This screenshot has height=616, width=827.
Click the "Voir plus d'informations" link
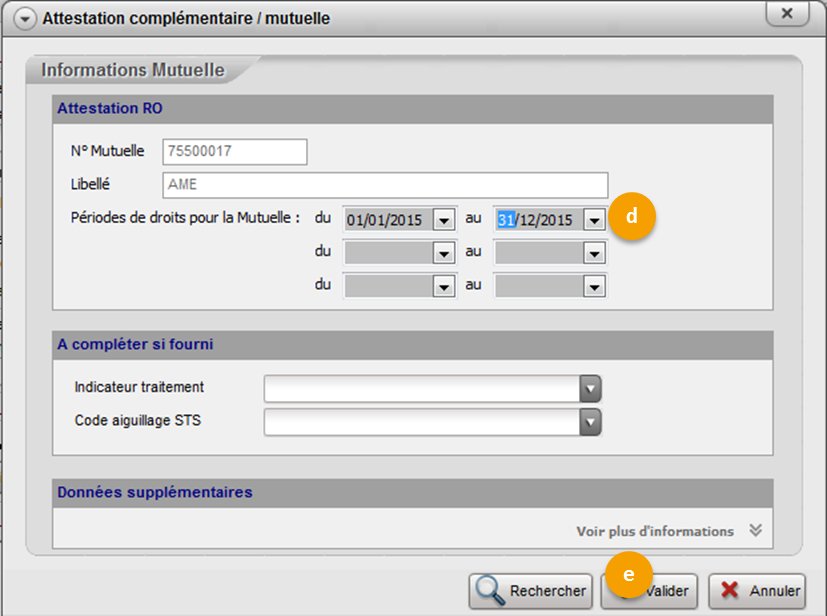pyautogui.click(x=655, y=531)
